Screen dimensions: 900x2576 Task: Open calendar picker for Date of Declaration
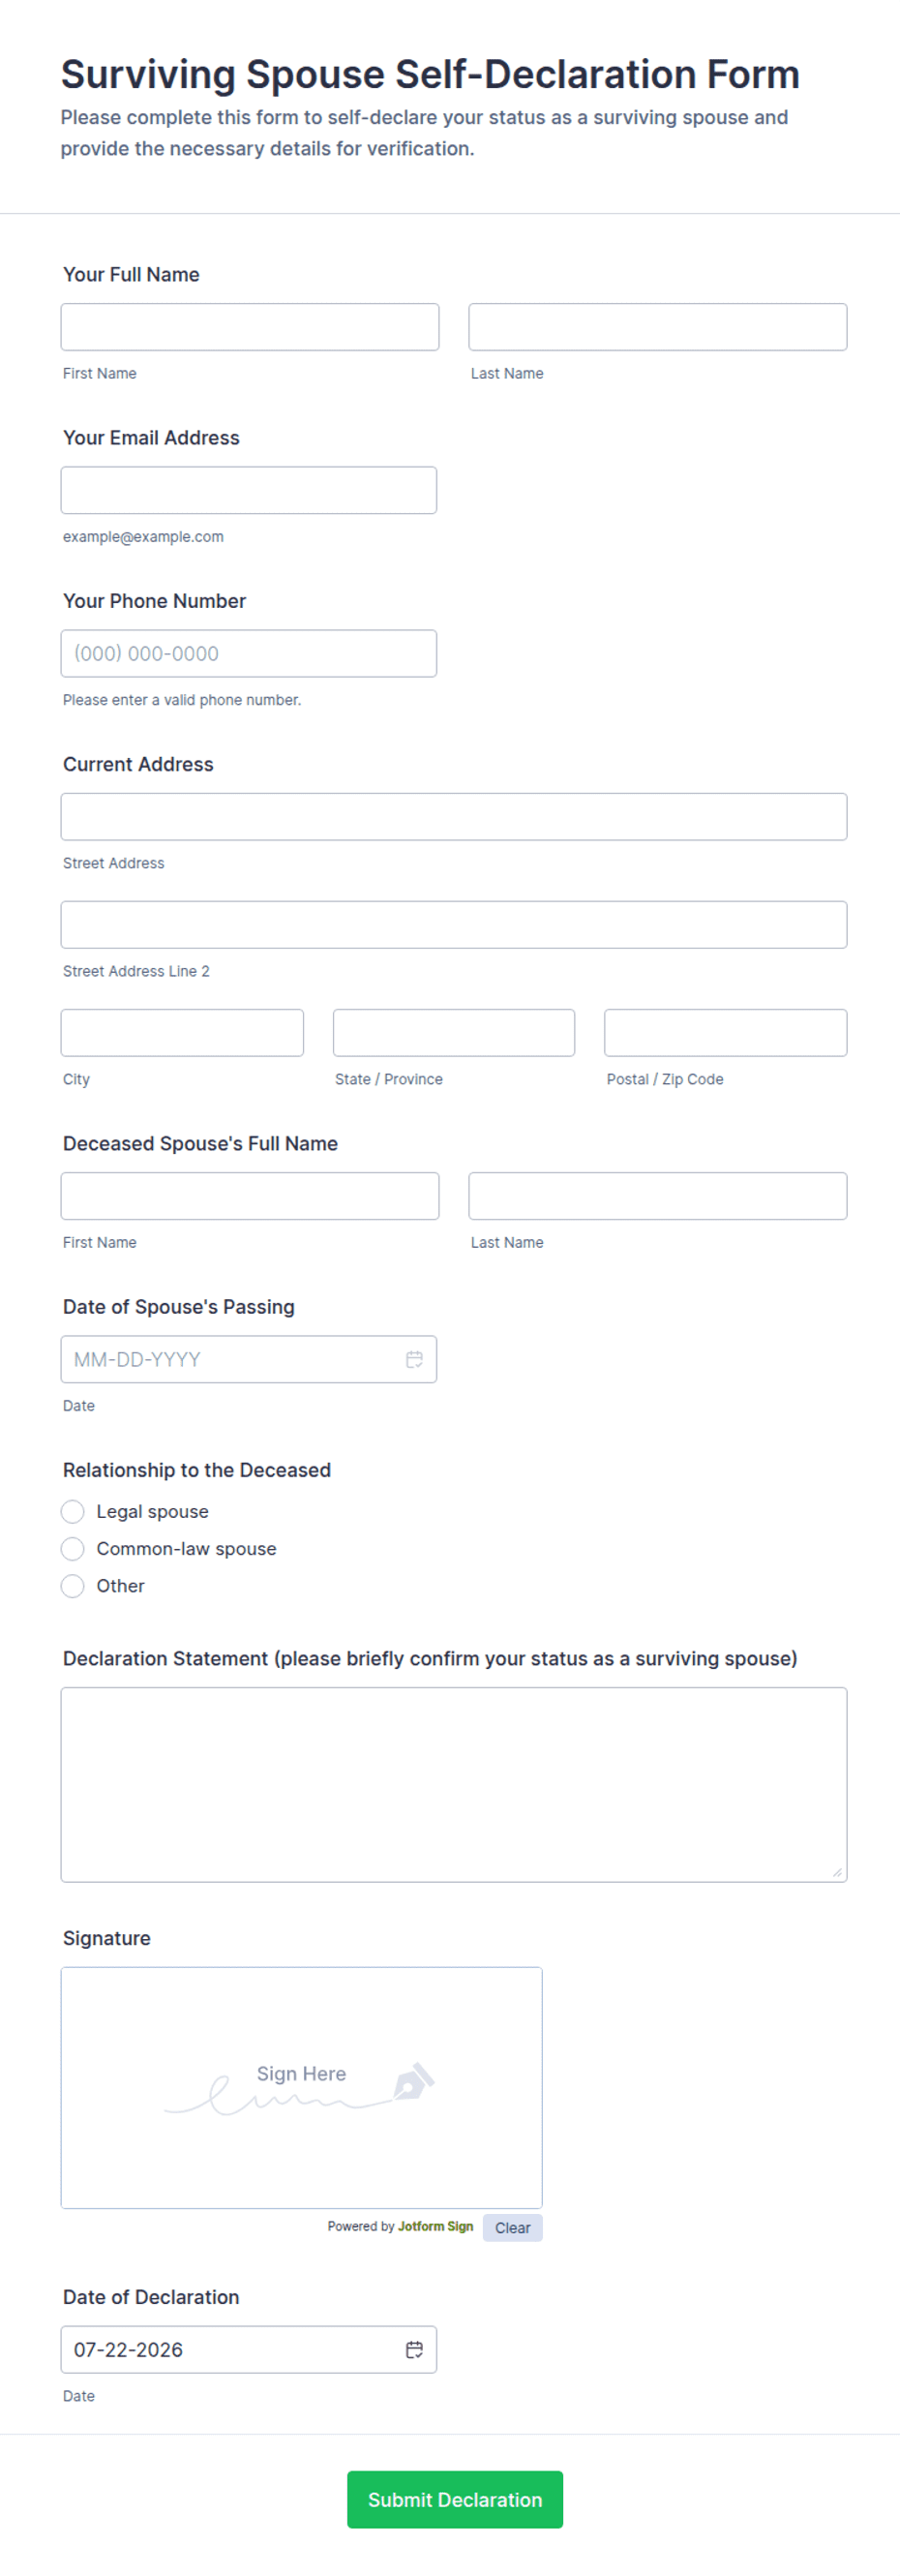pyautogui.click(x=414, y=2349)
